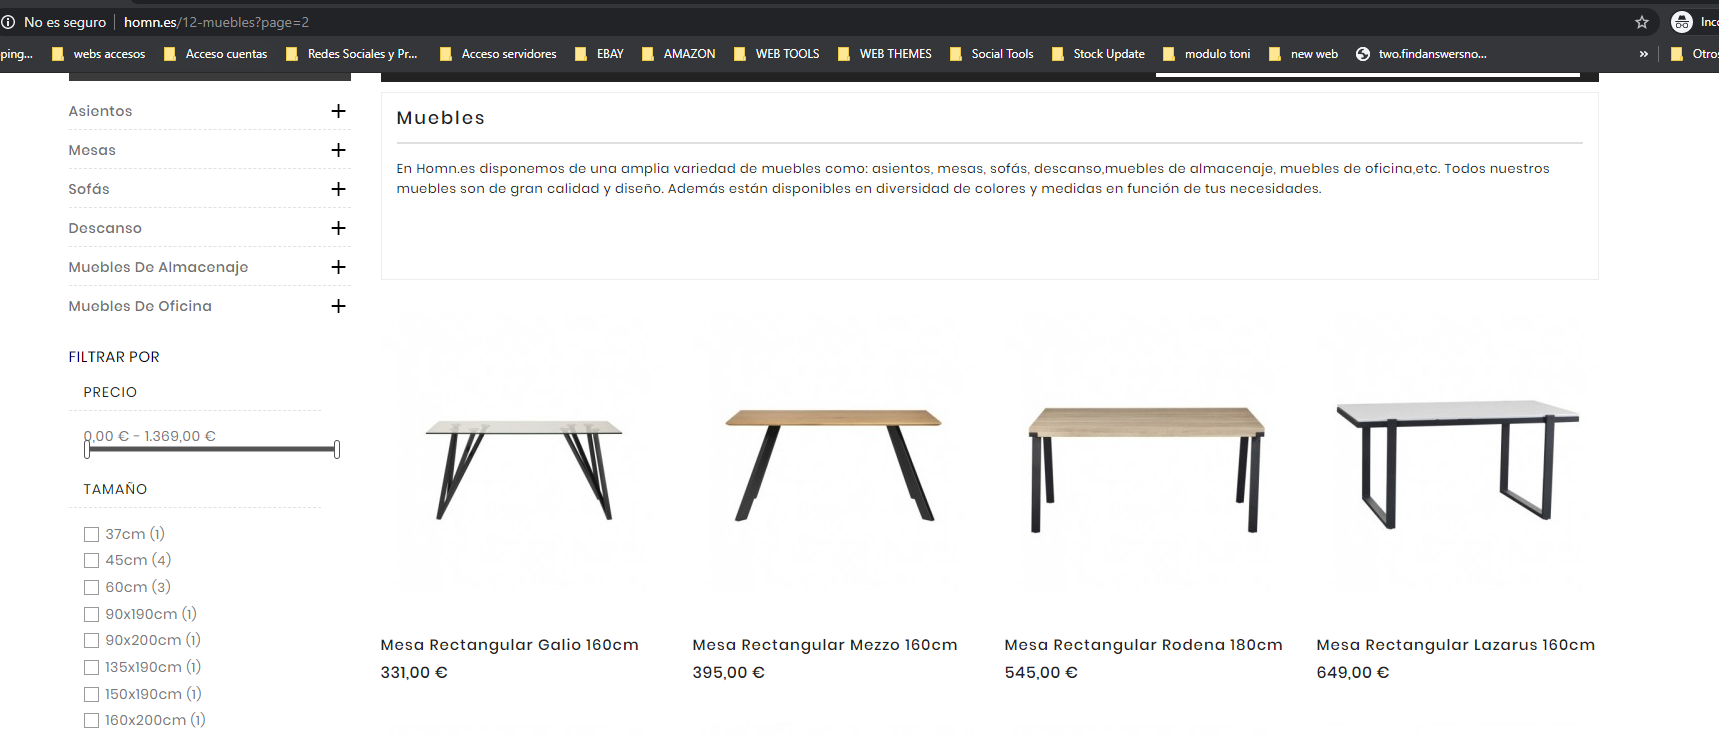Check the 37cm size filter

91,535
